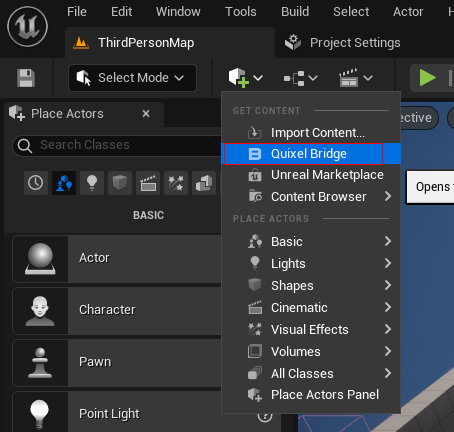This screenshot has width=454, height=432.
Task: Open the Edit menu
Action: (121, 12)
